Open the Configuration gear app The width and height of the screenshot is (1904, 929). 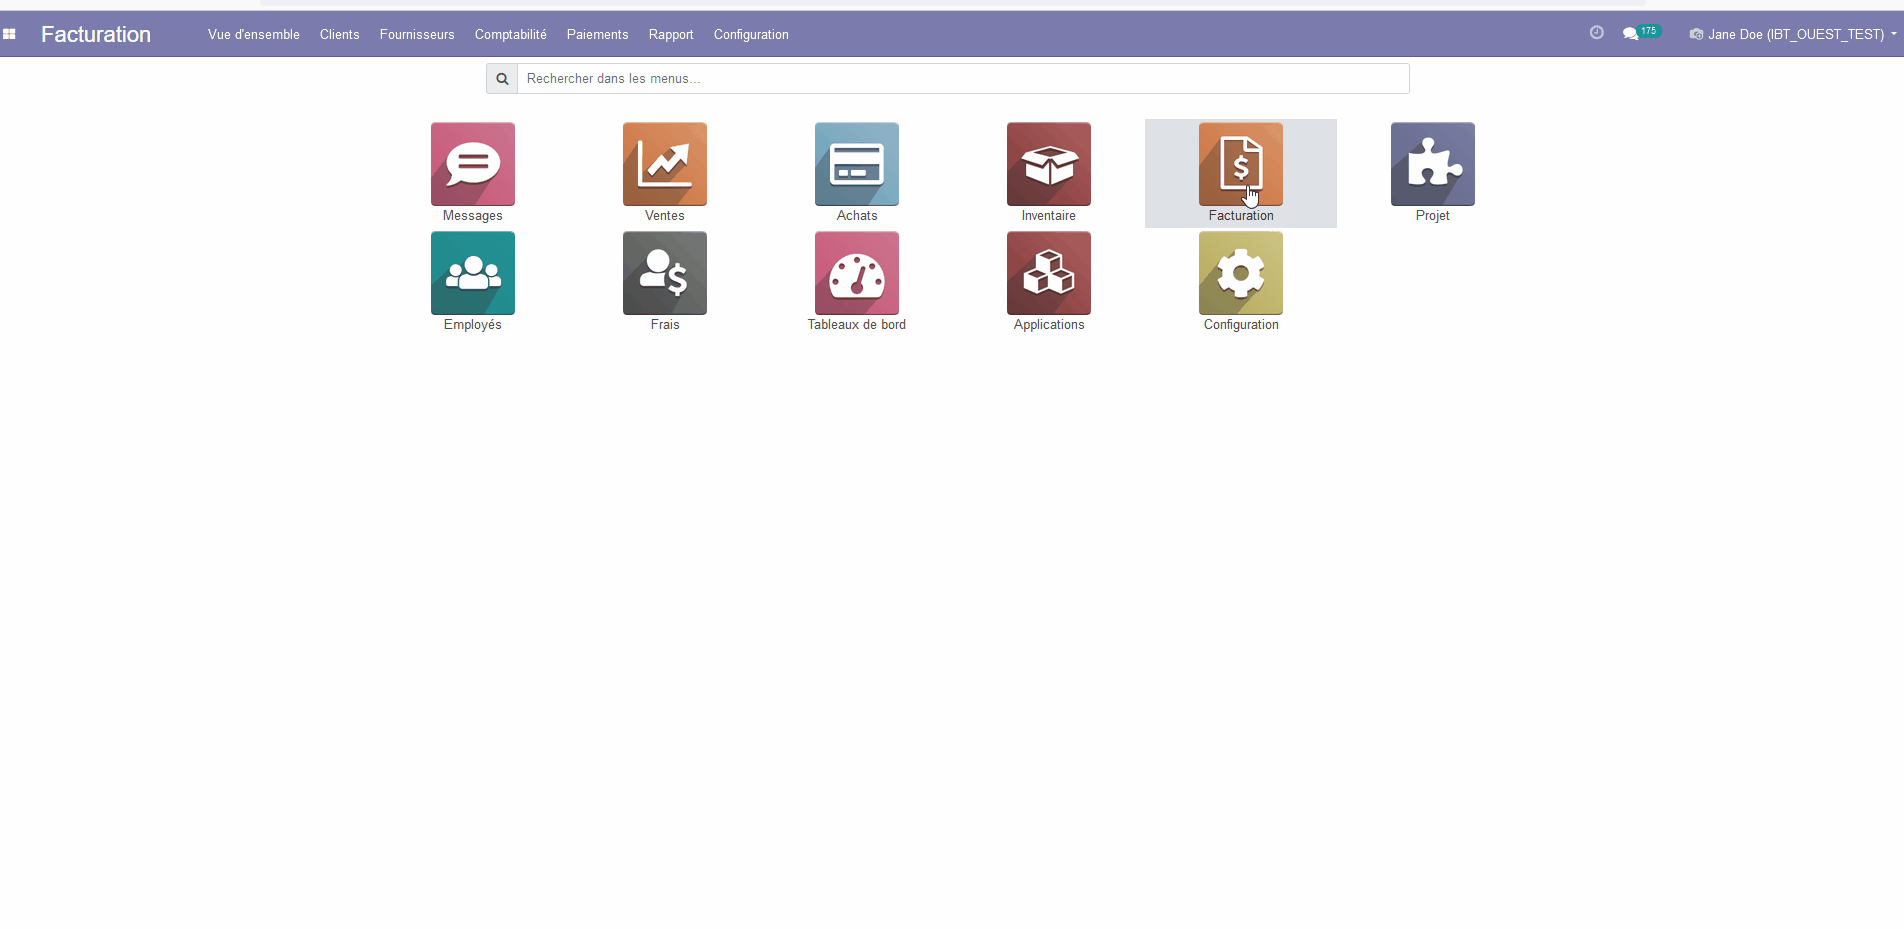click(1240, 274)
